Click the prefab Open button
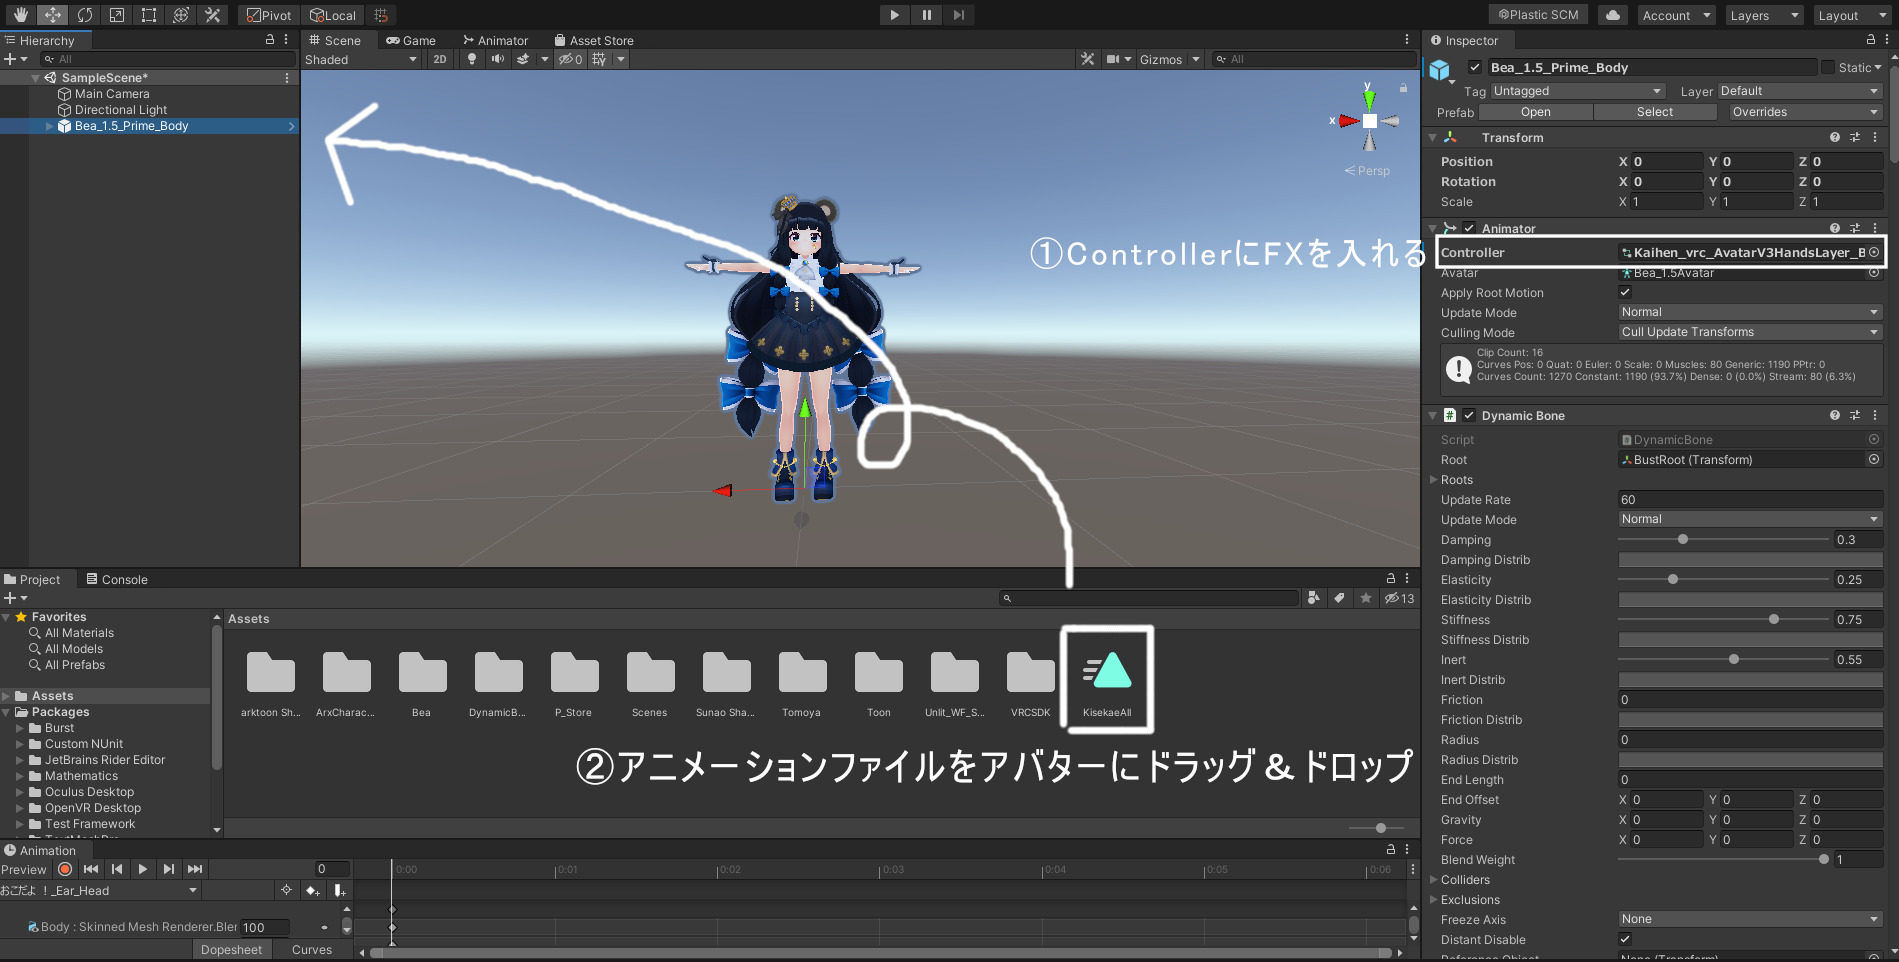Screen dimensions: 1899x962 pyautogui.click(x=1535, y=112)
